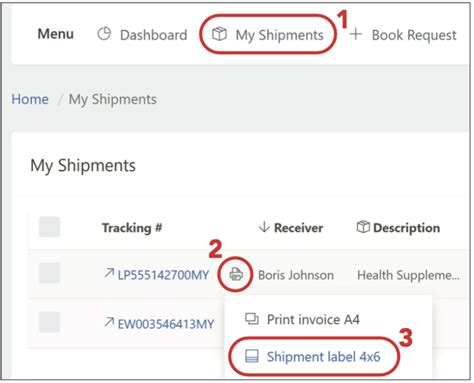Click arrow icon next to EW003546413MY
This screenshot has height=383, width=474.
pyautogui.click(x=109, y=322)
